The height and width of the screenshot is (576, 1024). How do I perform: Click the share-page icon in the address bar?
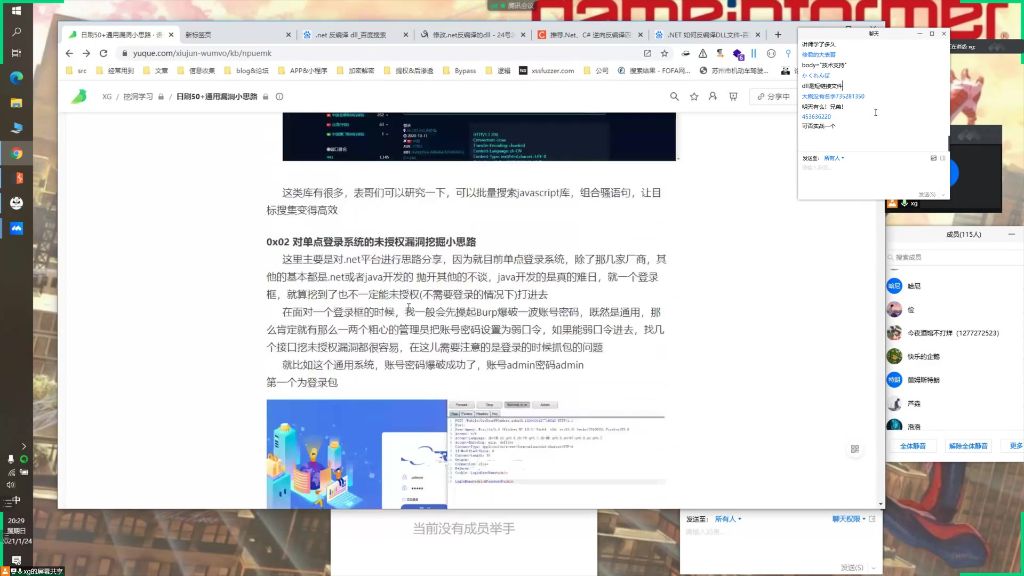tap(647, 54)
